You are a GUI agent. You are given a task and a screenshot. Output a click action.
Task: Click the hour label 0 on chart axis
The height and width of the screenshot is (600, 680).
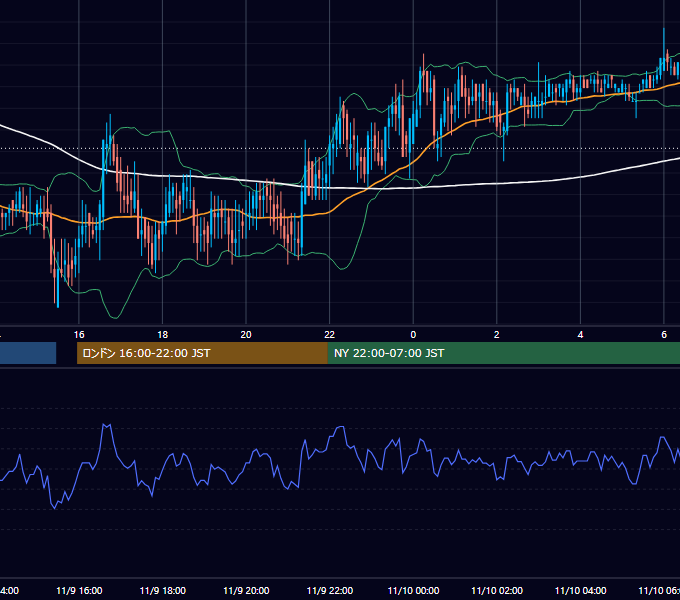click(413, 335)
